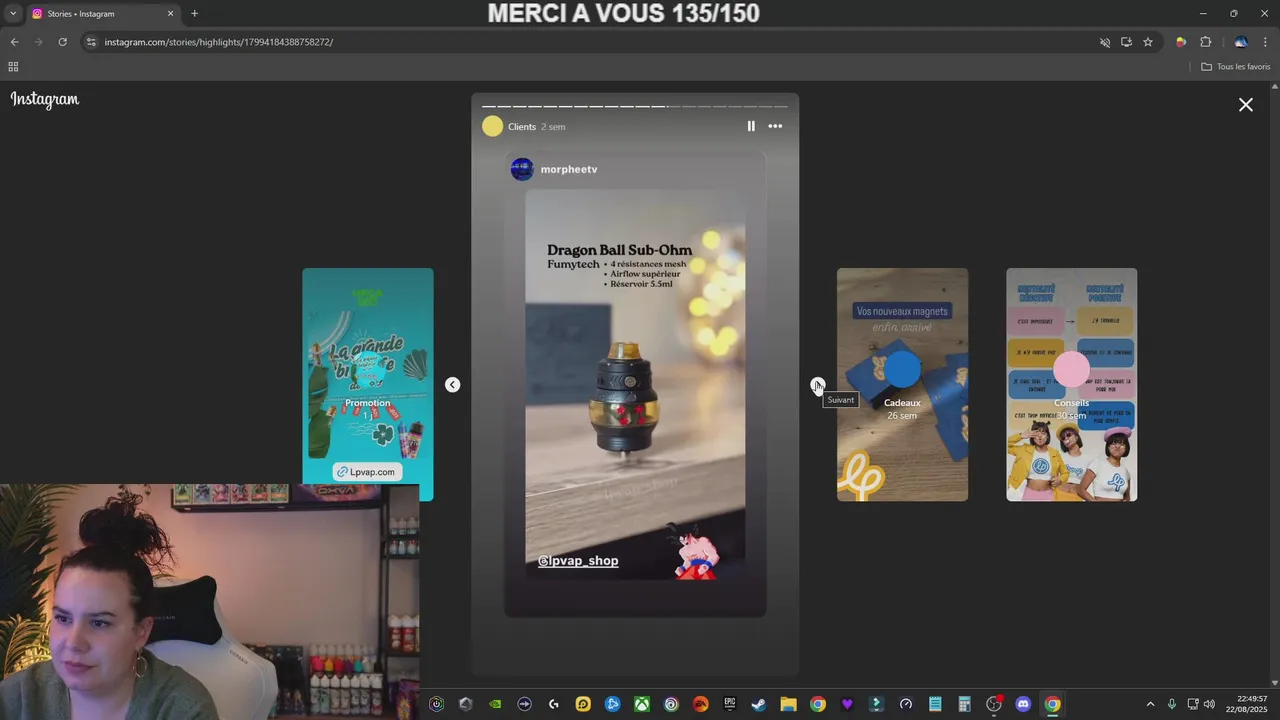Screen dimensions: 1280x720
Task: Open the Conseils highlight thumbnail
Action: [x=1071, y=385]
